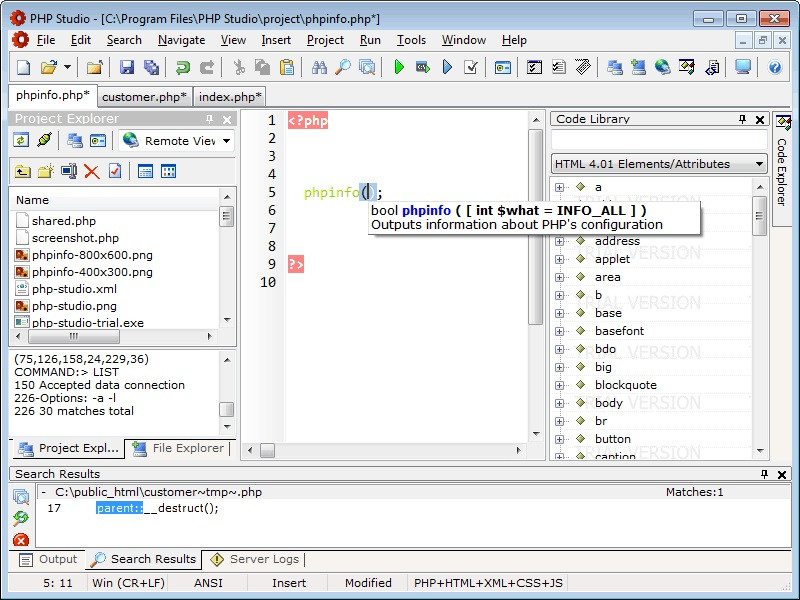Switch to the customer.php* editor tab
Viewport: 800px width, 600px height.
pos(144,97)
